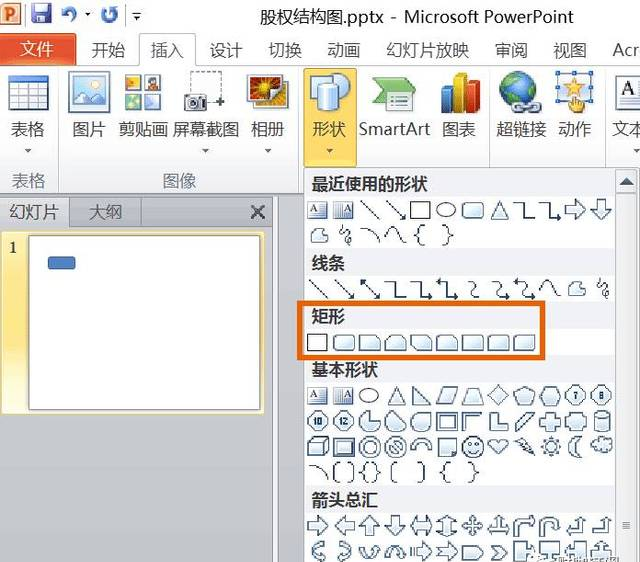Pick the quad arrow in 箭头总汇
Screen dimensions: 640x562
(472, 526)
